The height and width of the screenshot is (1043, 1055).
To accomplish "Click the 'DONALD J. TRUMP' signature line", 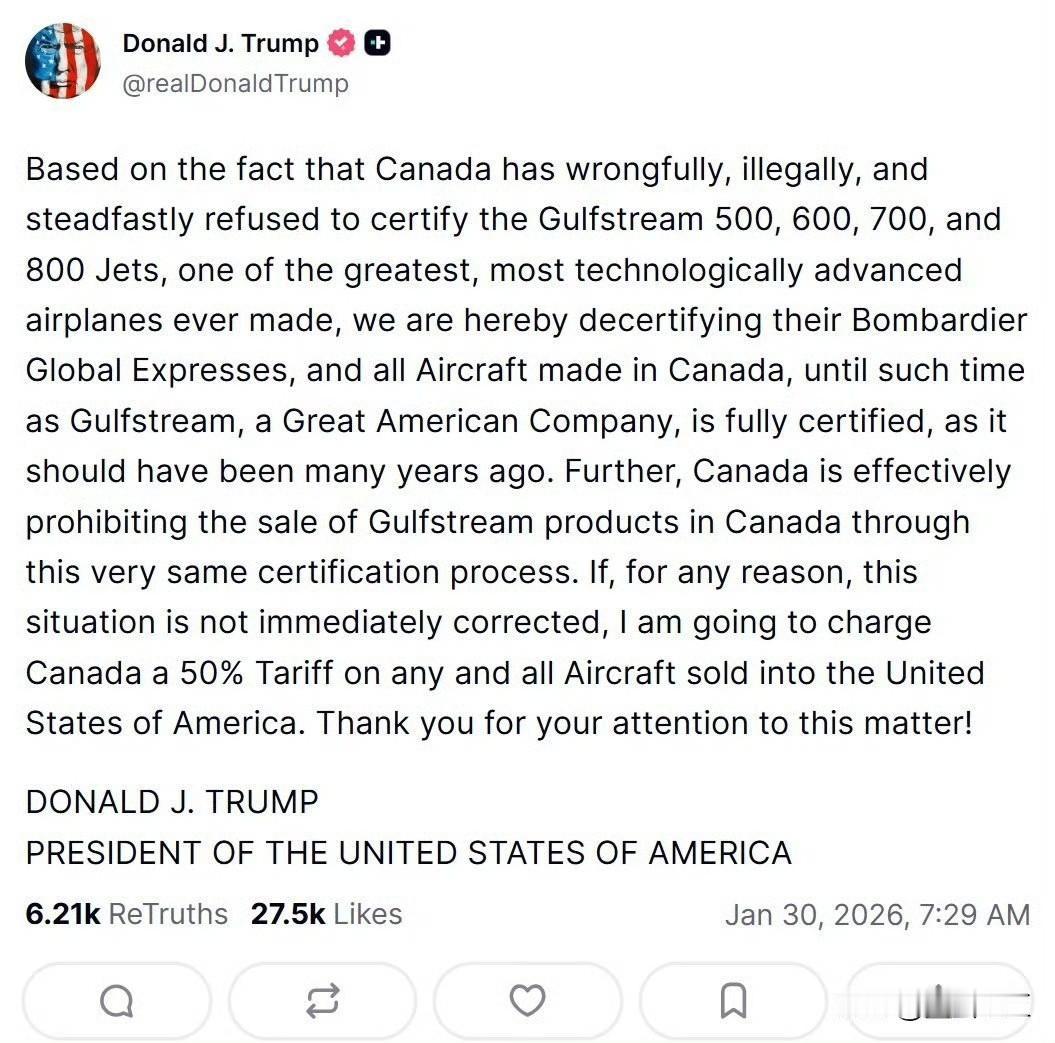I will click(172, 801).
